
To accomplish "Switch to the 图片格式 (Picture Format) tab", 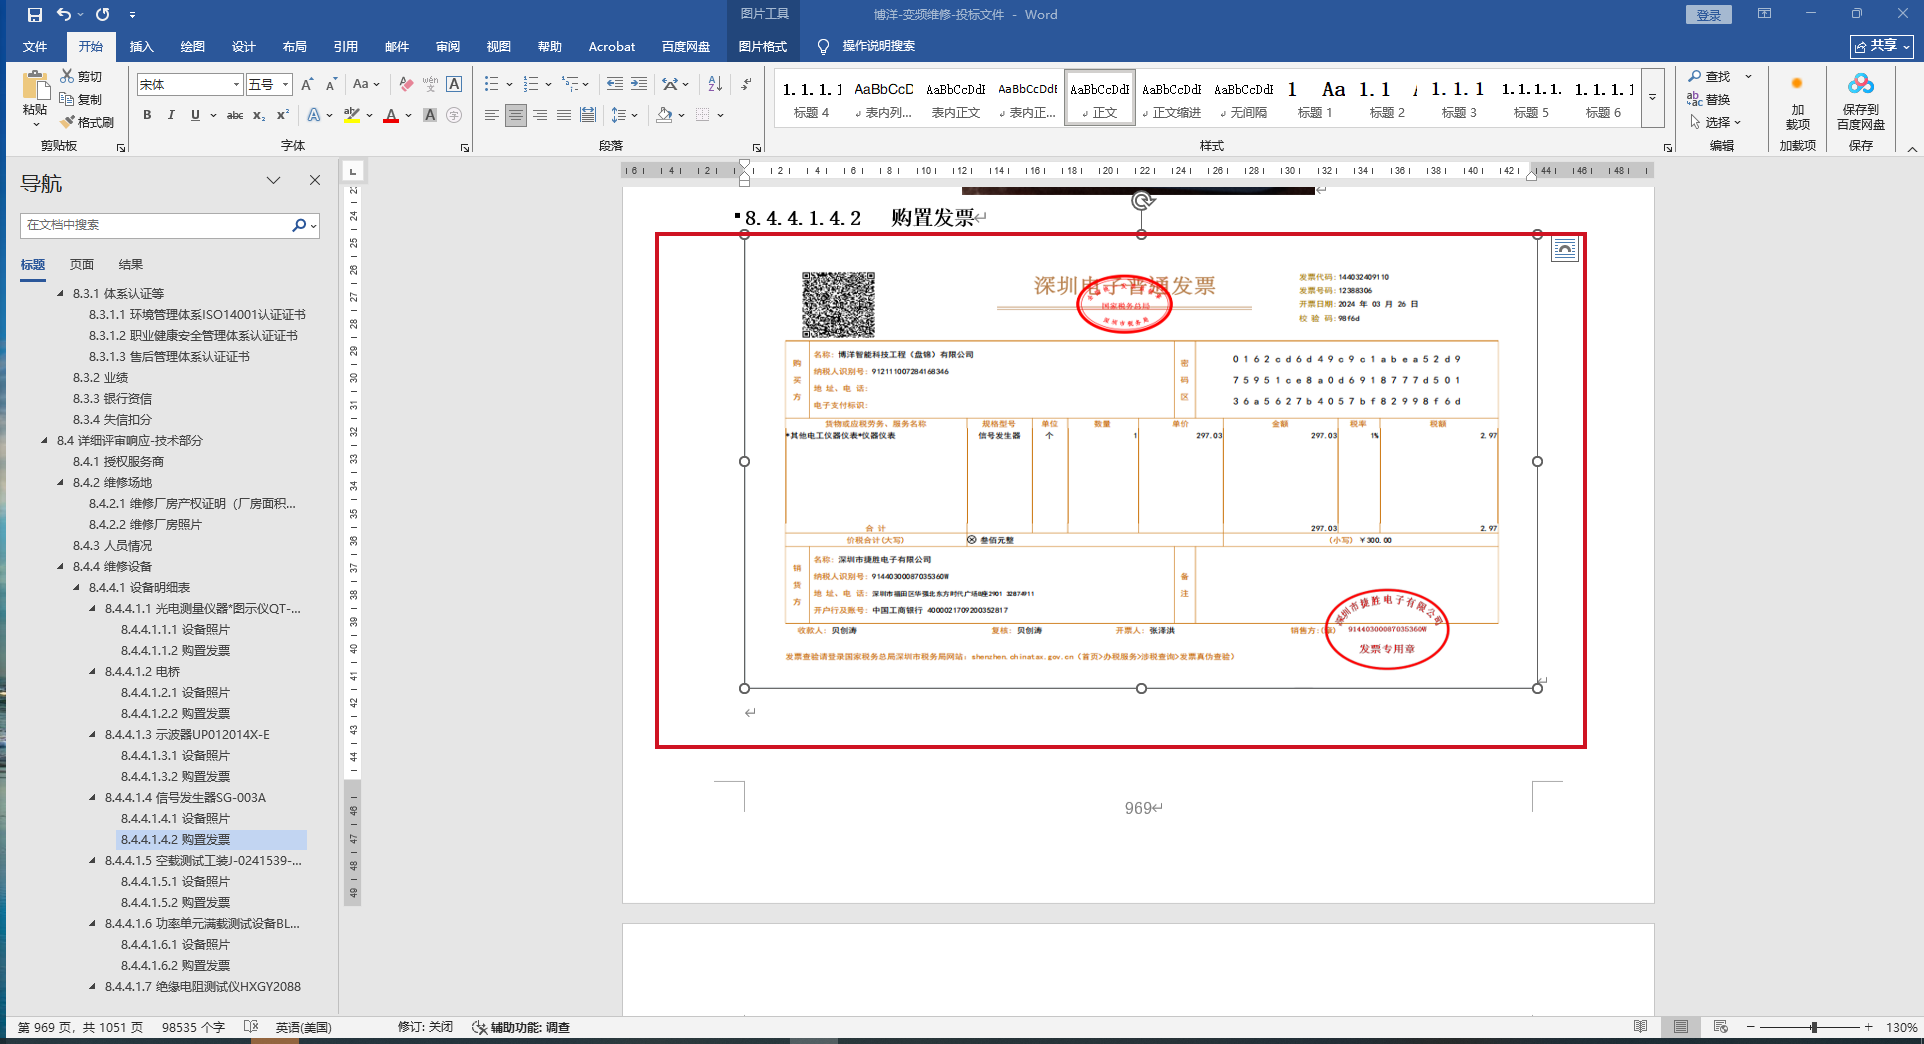I will 763,46.
